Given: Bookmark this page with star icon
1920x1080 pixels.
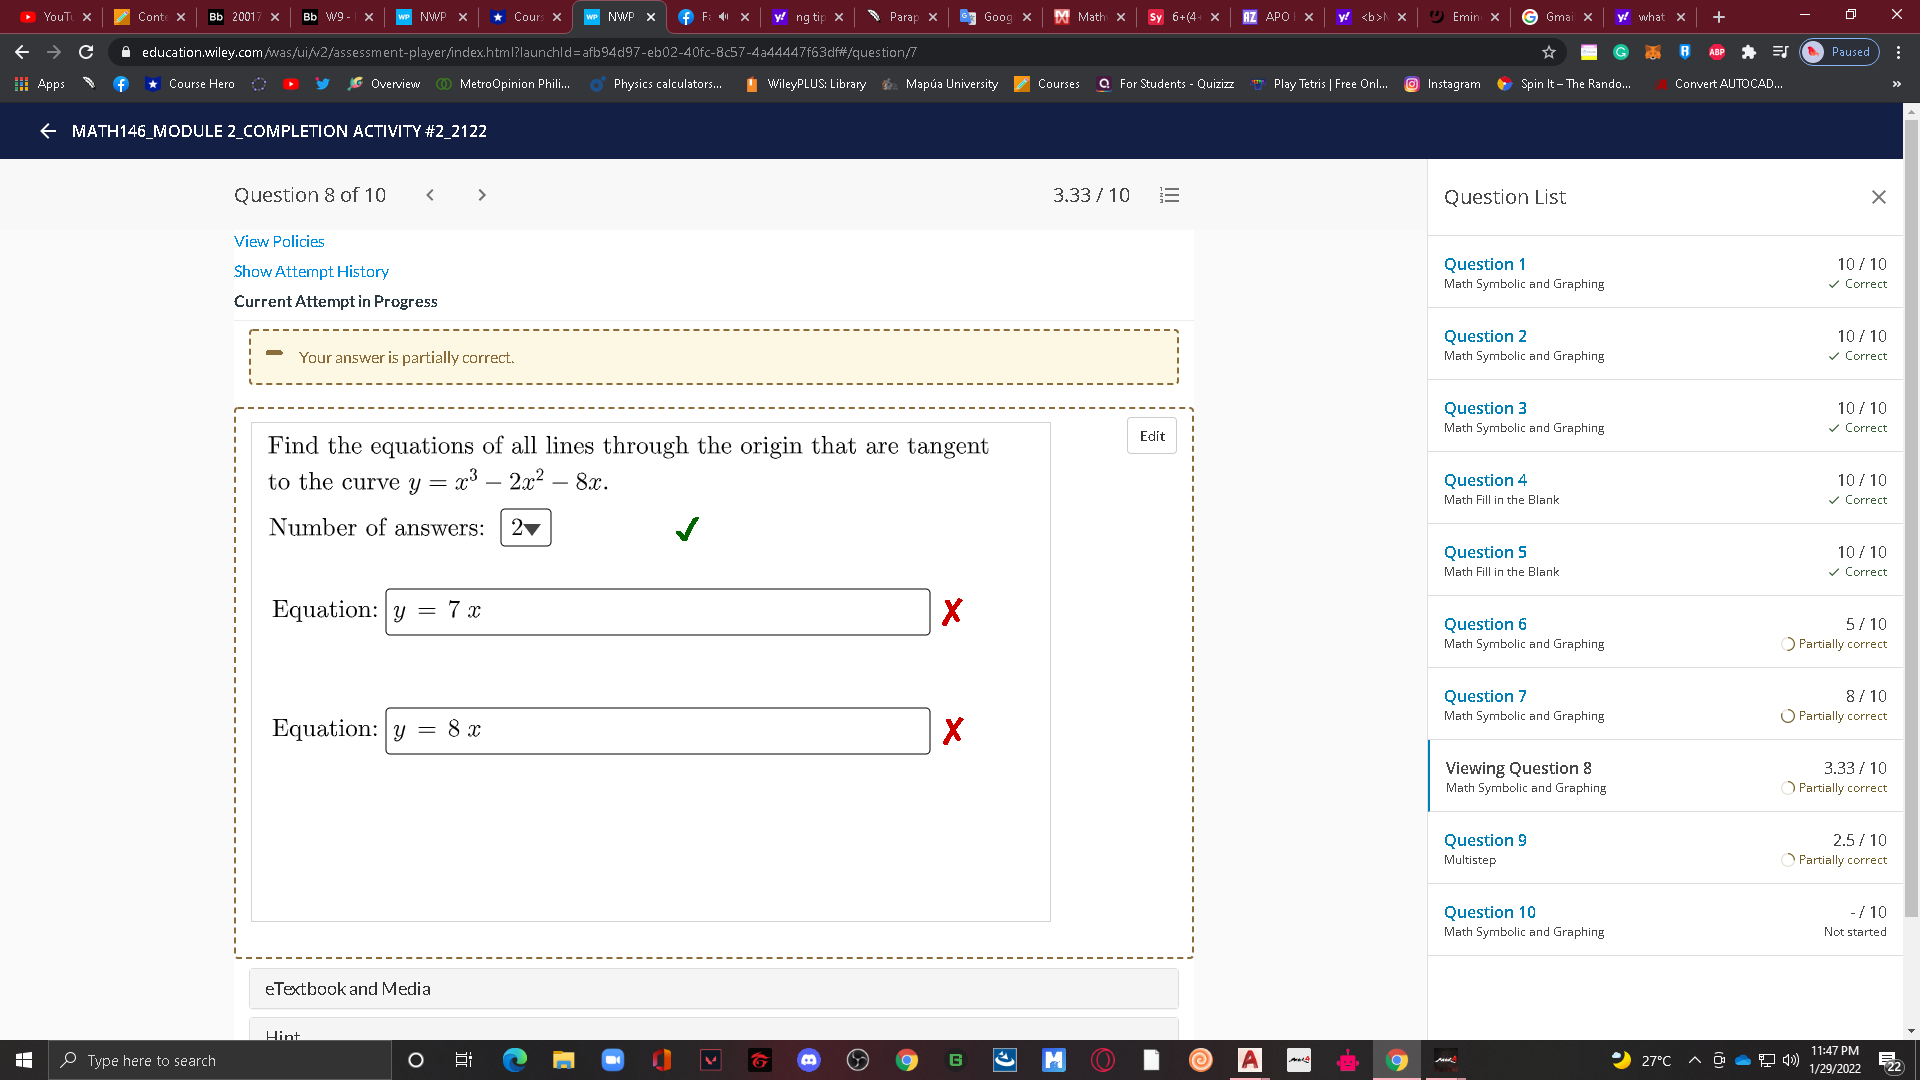Looking at the screenshot, I should coord(1549,52).
